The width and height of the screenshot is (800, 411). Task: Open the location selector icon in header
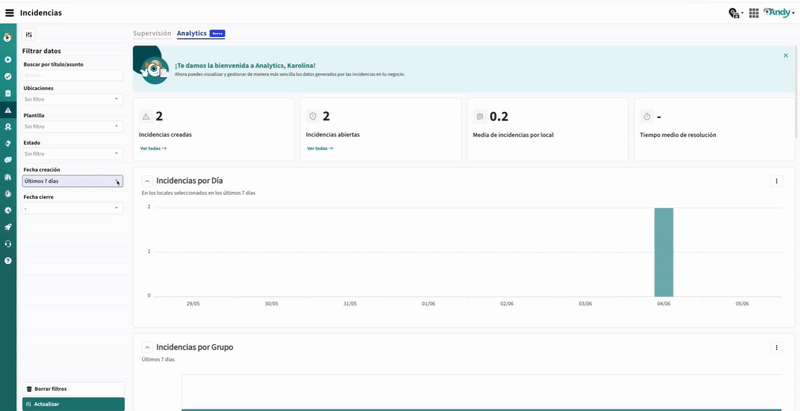tap(735, 13)
